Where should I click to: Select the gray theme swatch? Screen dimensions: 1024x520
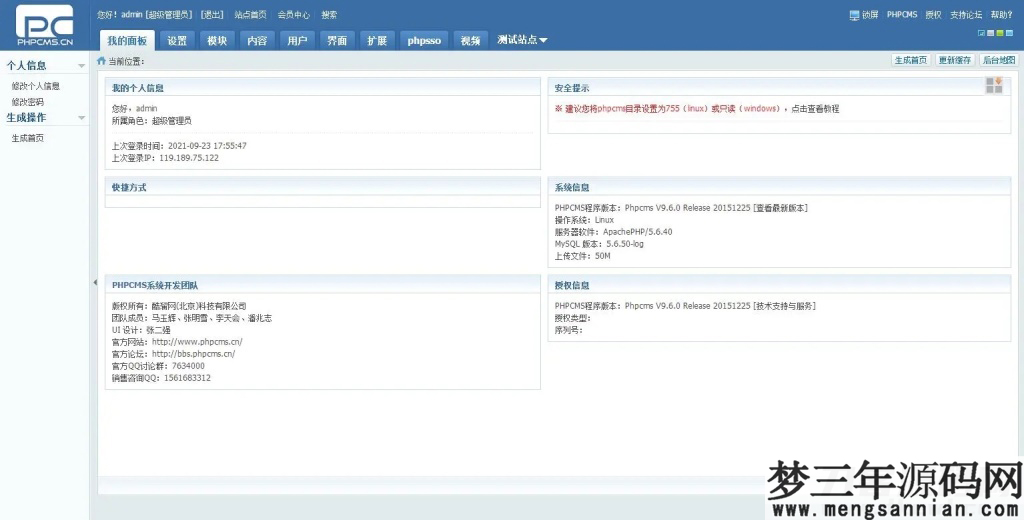[x=991, y=33]
